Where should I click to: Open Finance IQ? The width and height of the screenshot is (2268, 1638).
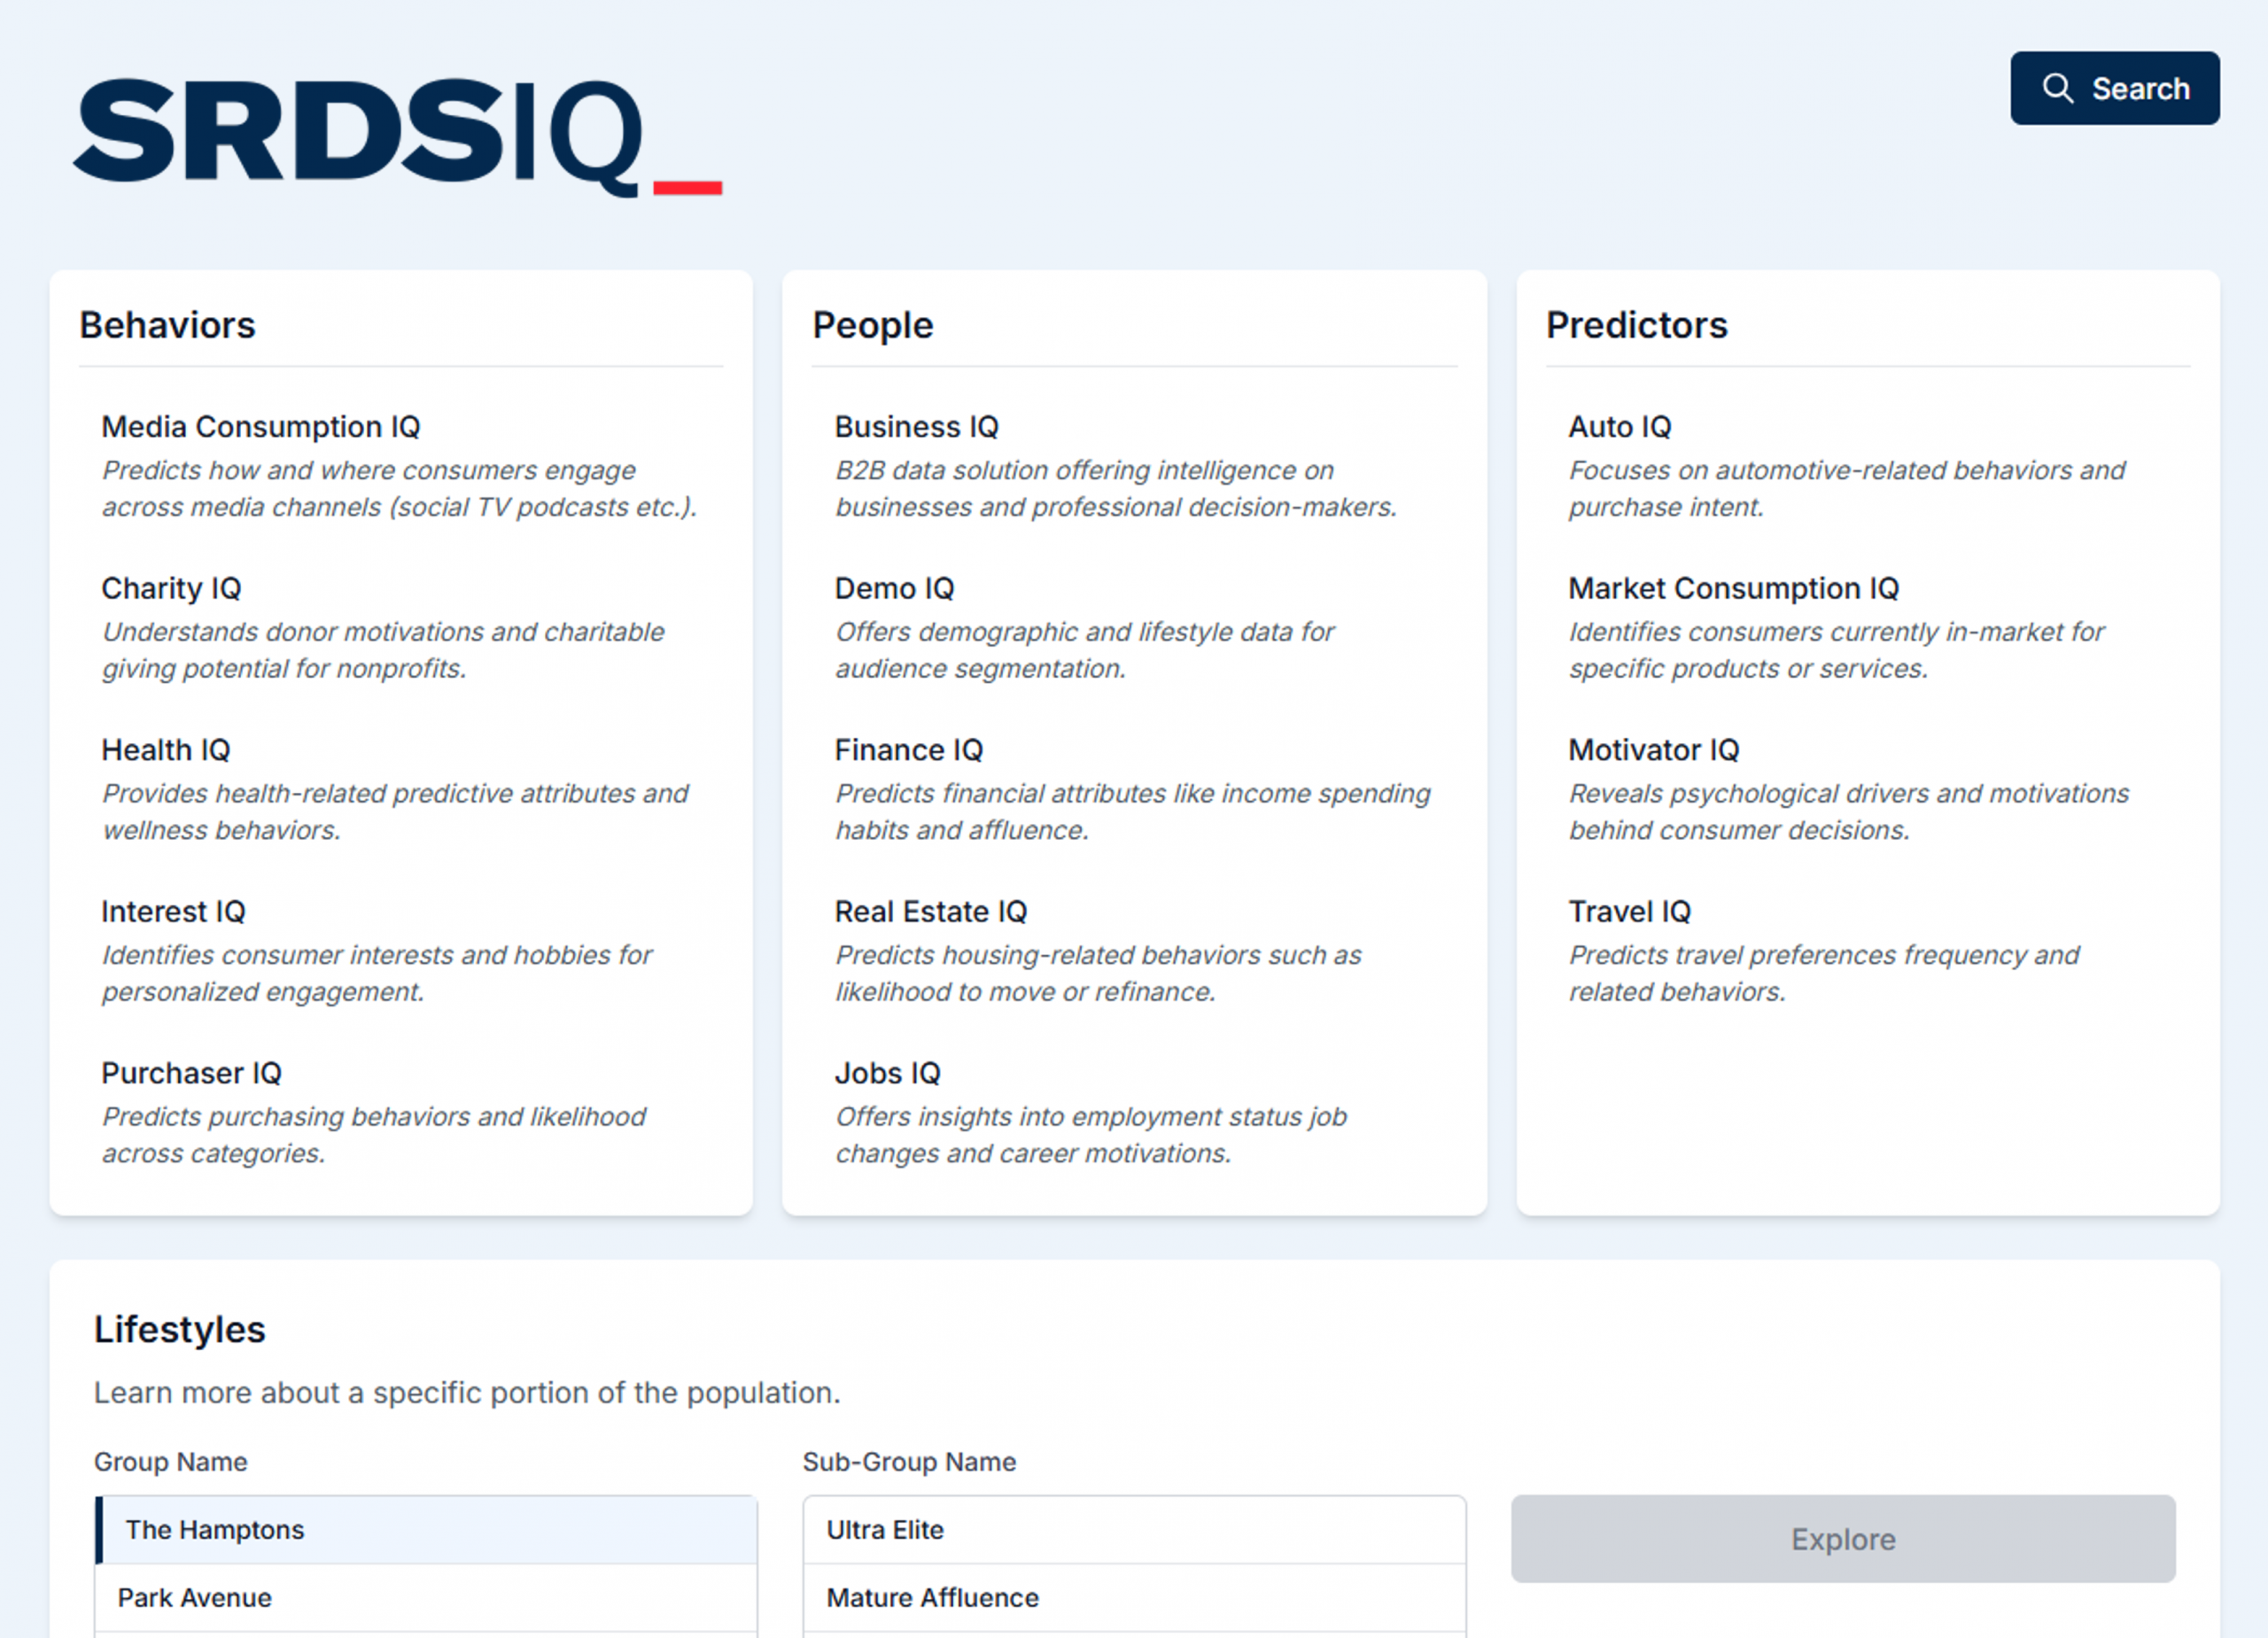(908, 749)
